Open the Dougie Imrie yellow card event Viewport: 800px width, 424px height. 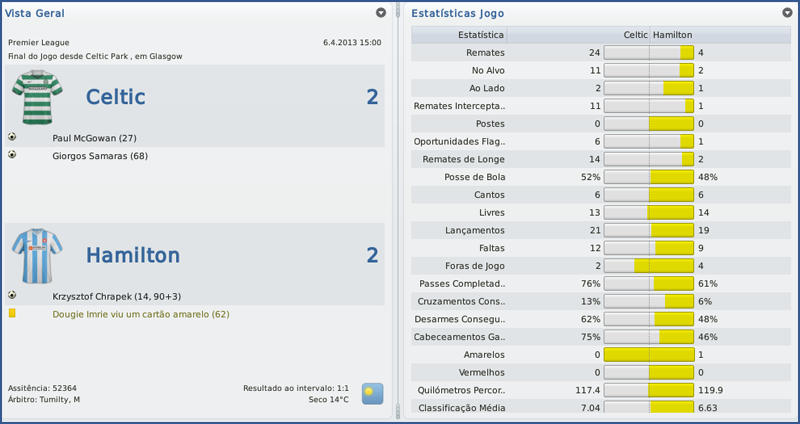[140, 314]
